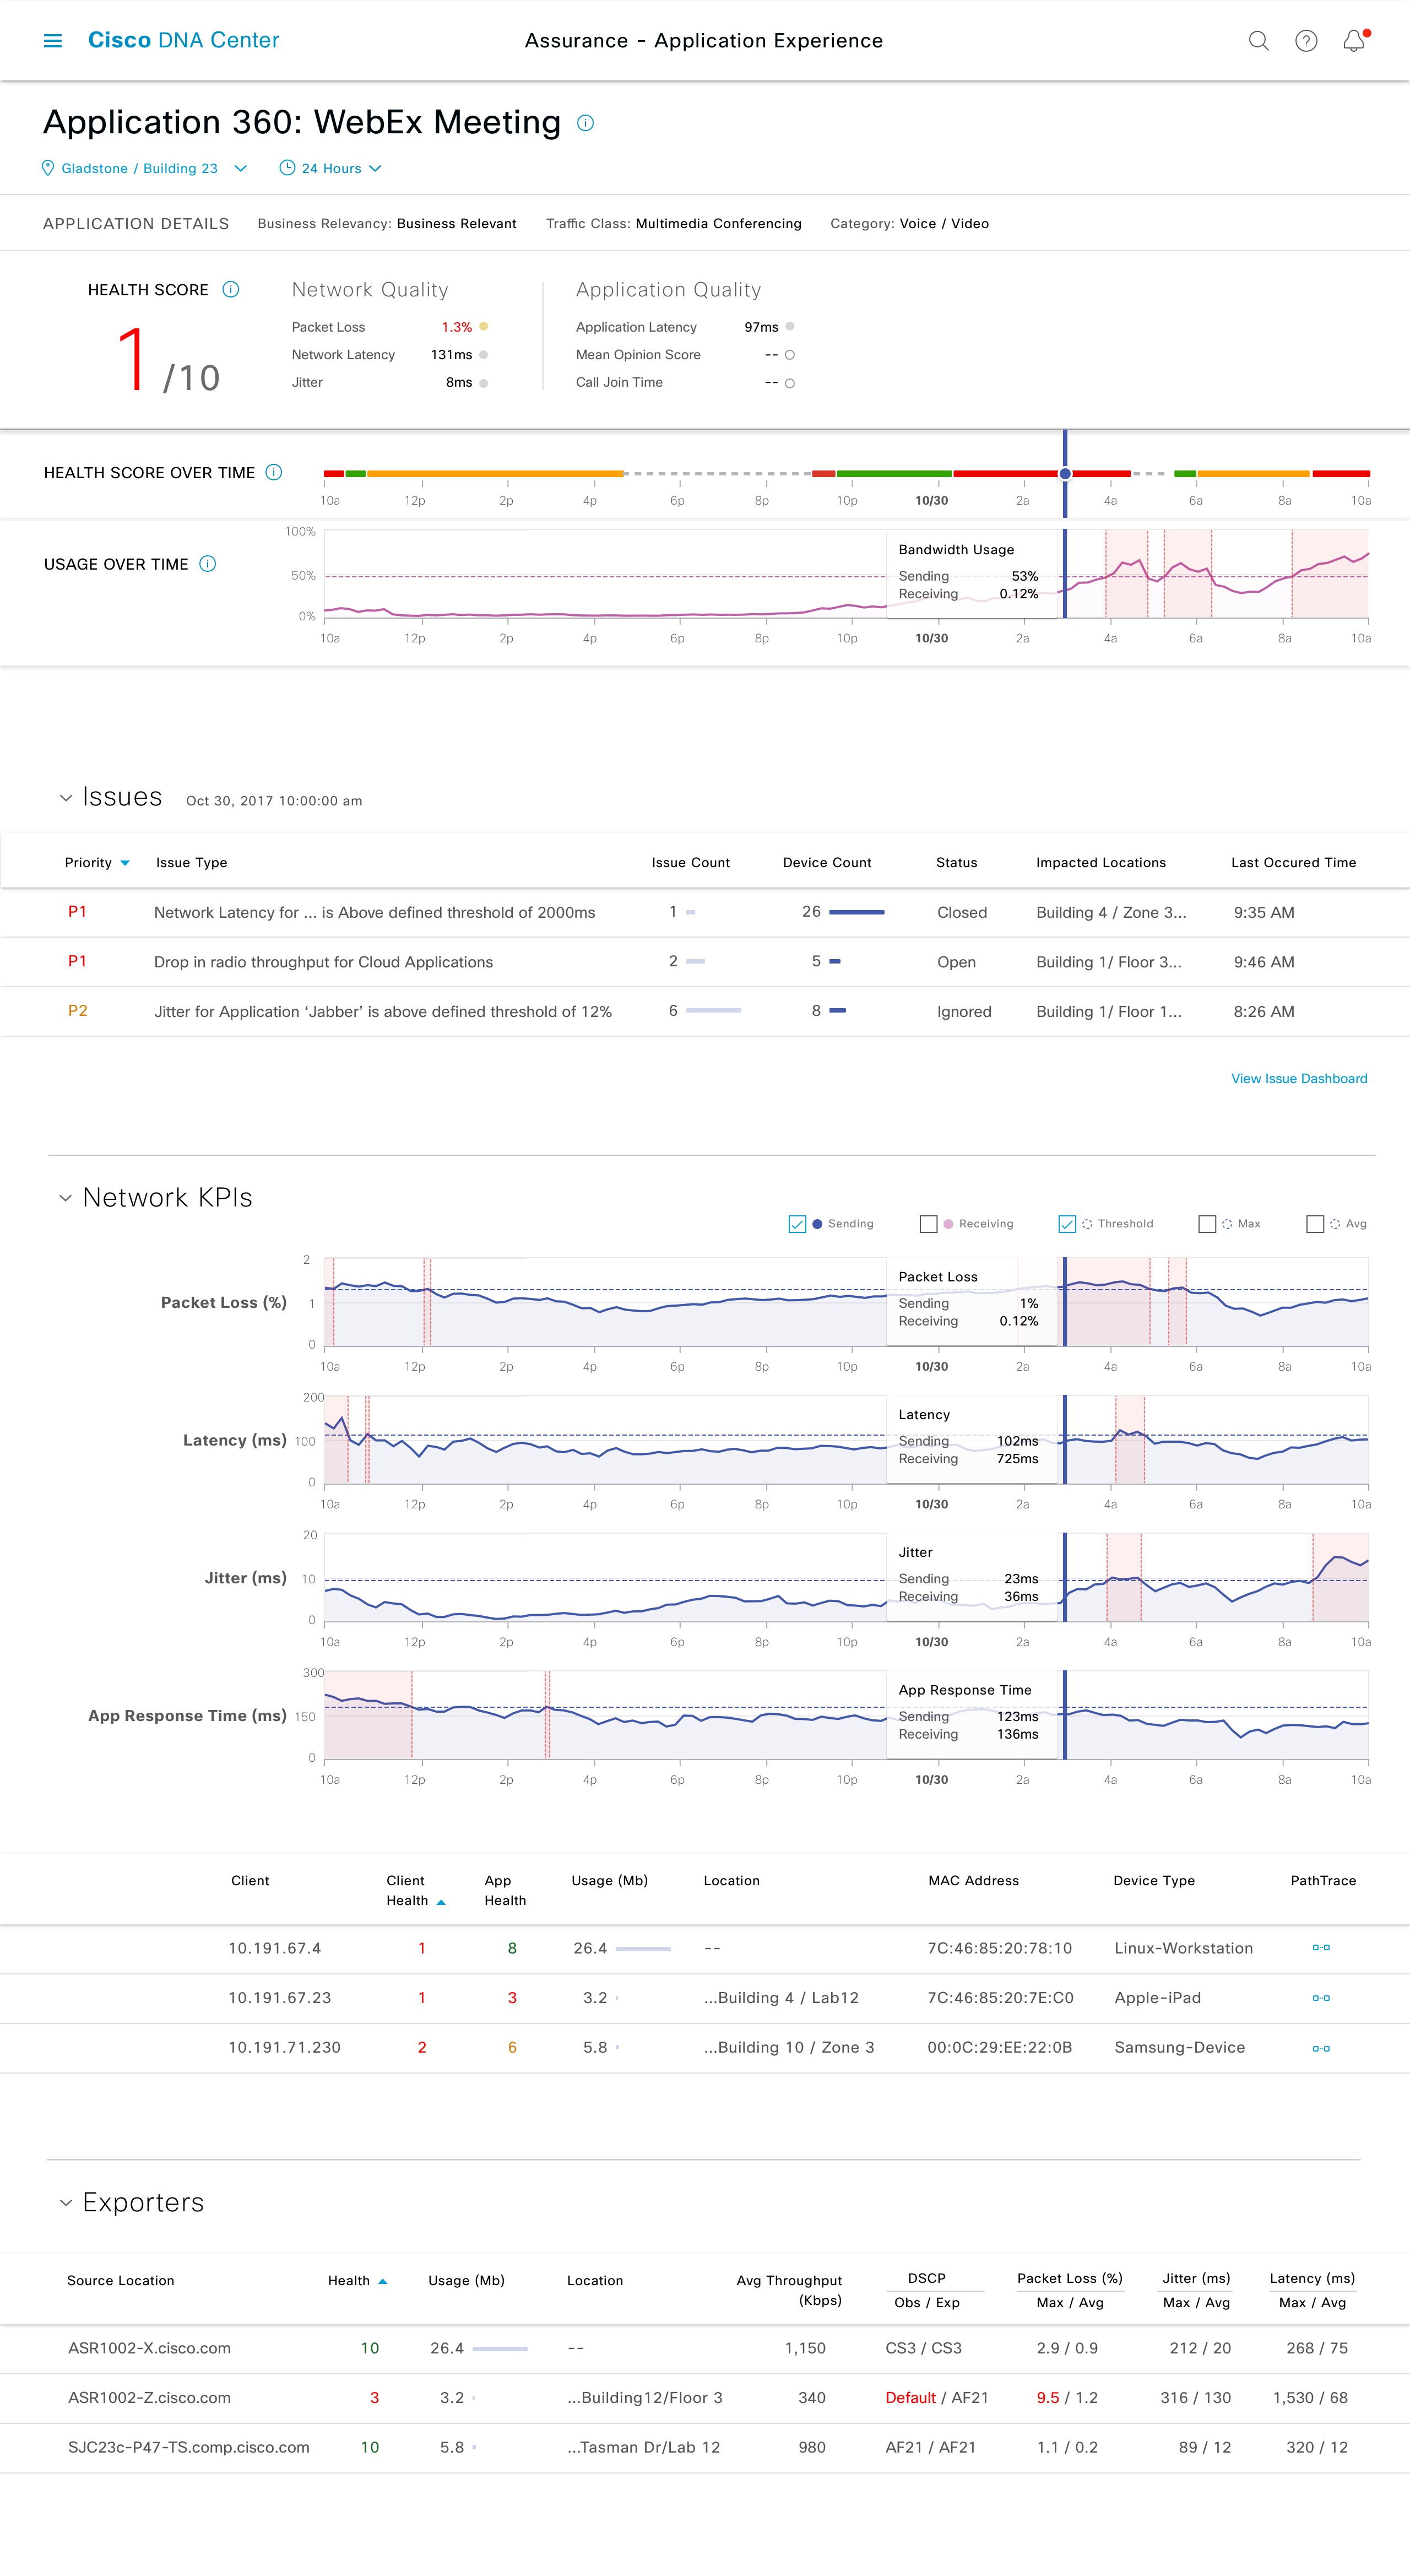
Task: Click Building 4 / Zone 3 impacted location
Action: [1111, 912]
